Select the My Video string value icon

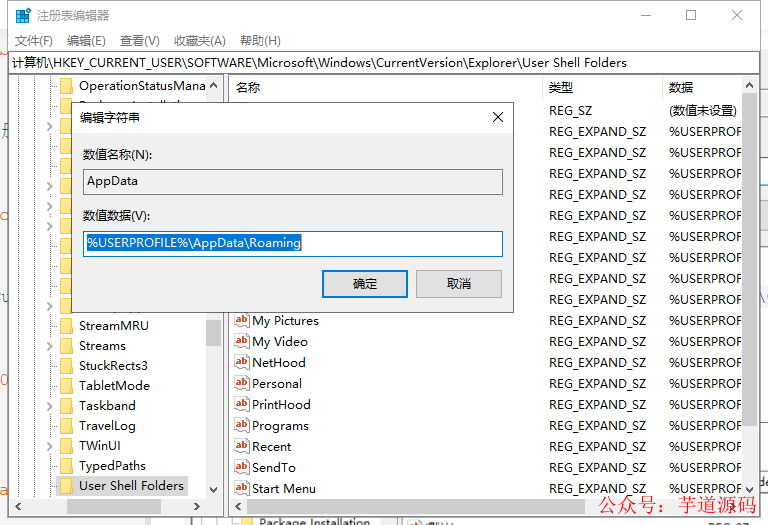[x=241, y=341]
